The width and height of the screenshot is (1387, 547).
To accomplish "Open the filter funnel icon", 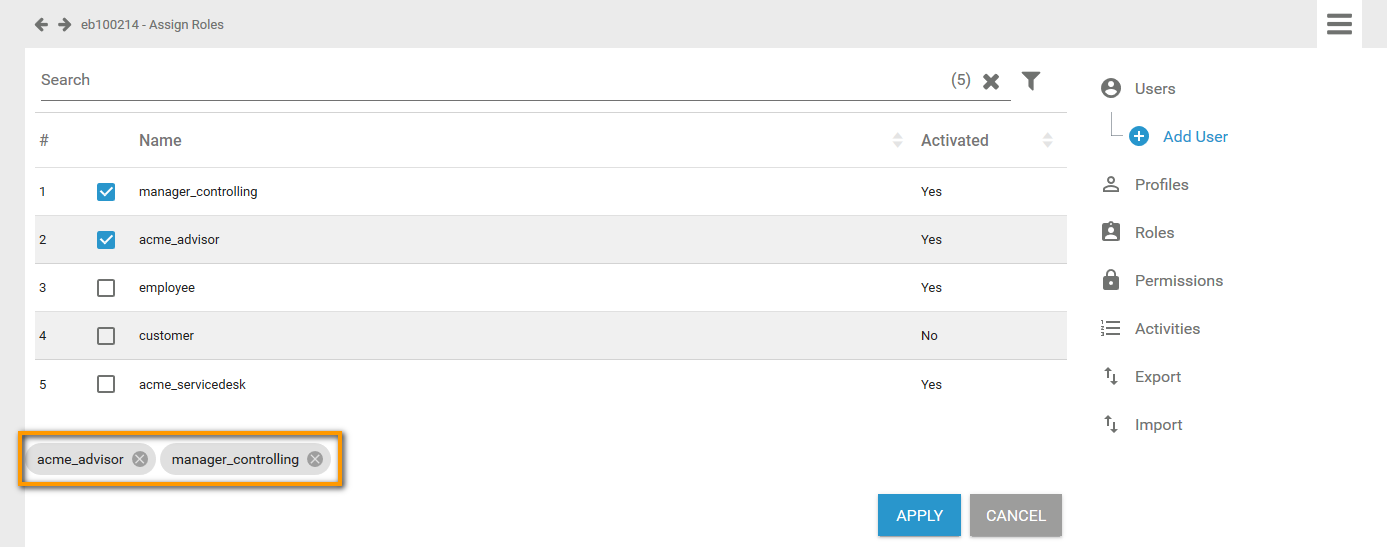I will [1031, 81].
